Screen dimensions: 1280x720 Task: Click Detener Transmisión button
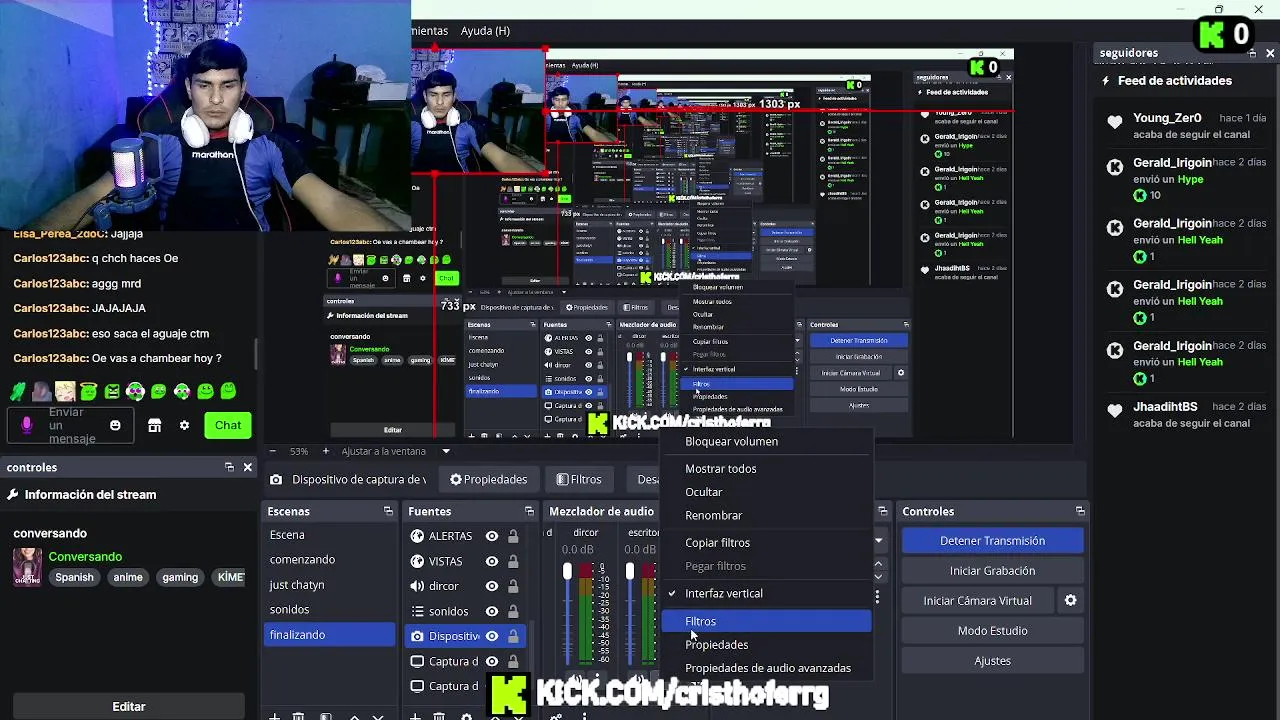pos(992,541)
